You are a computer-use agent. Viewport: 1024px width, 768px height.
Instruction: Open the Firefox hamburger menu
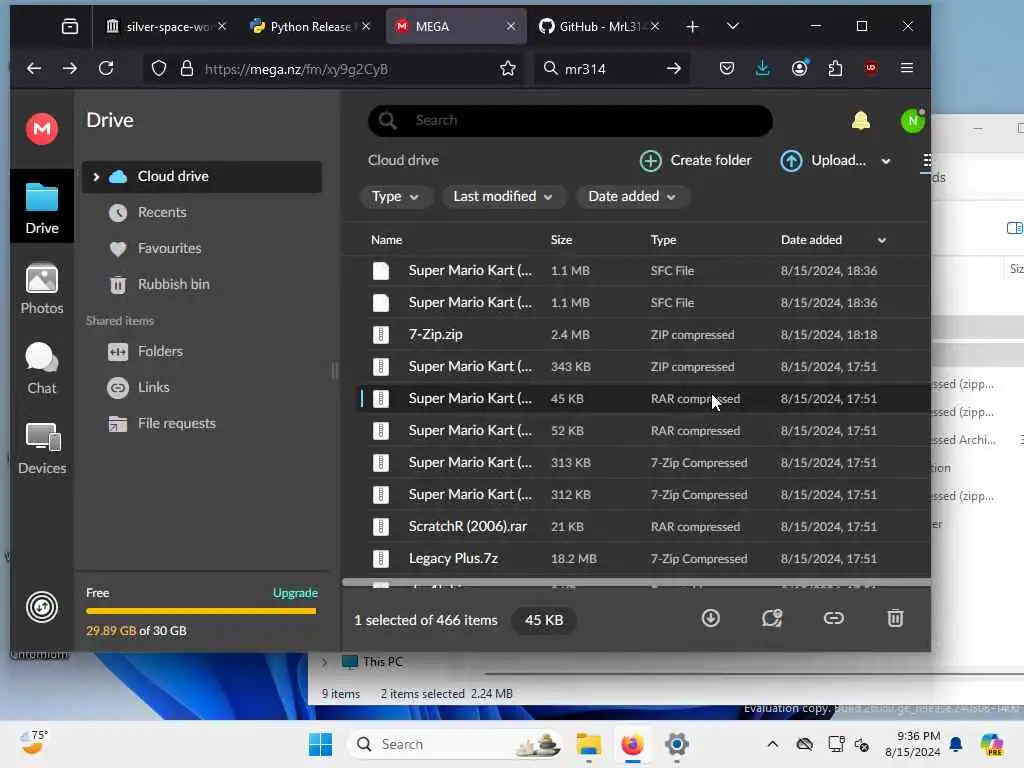click(x=906, y=68)
